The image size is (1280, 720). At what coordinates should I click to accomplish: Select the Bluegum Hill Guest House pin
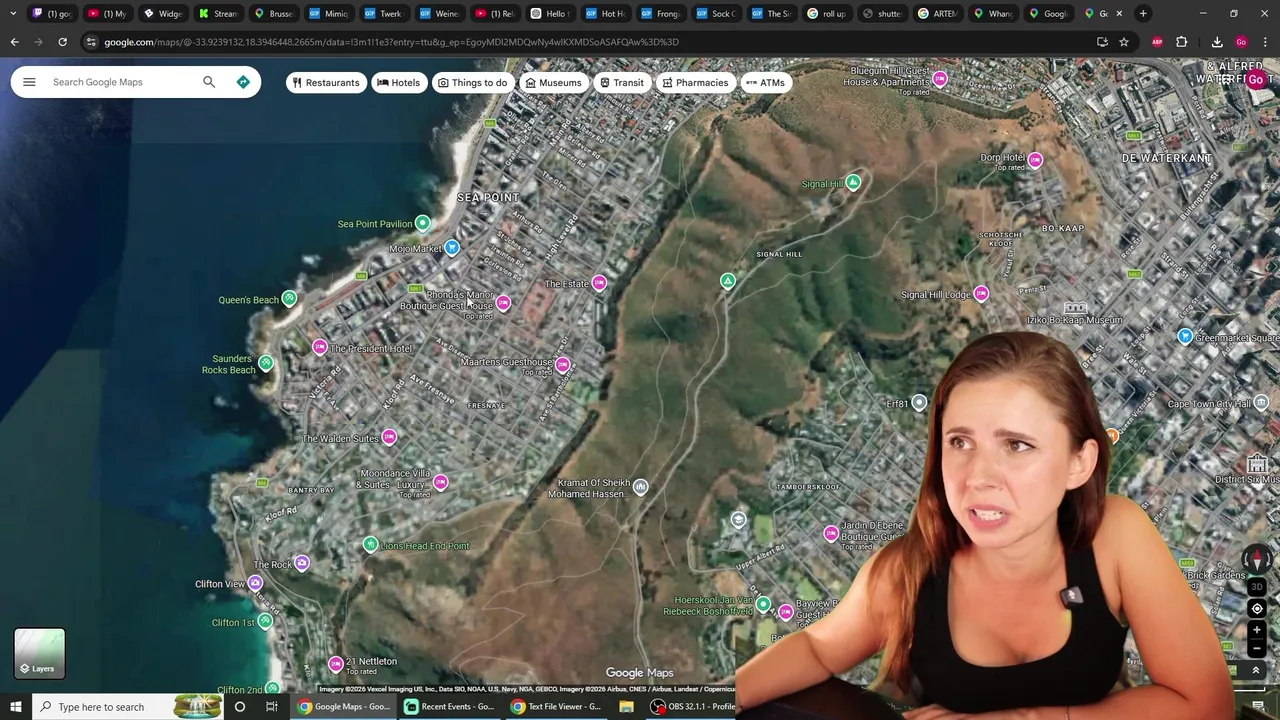click(x=940, y=79)
